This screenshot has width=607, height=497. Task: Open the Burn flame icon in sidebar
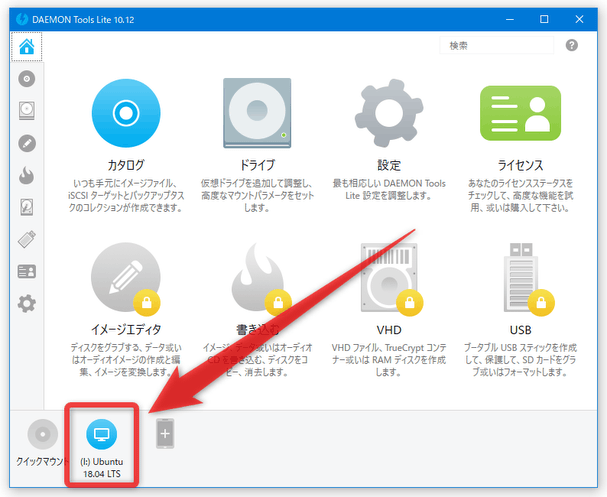tap(26, 175)
